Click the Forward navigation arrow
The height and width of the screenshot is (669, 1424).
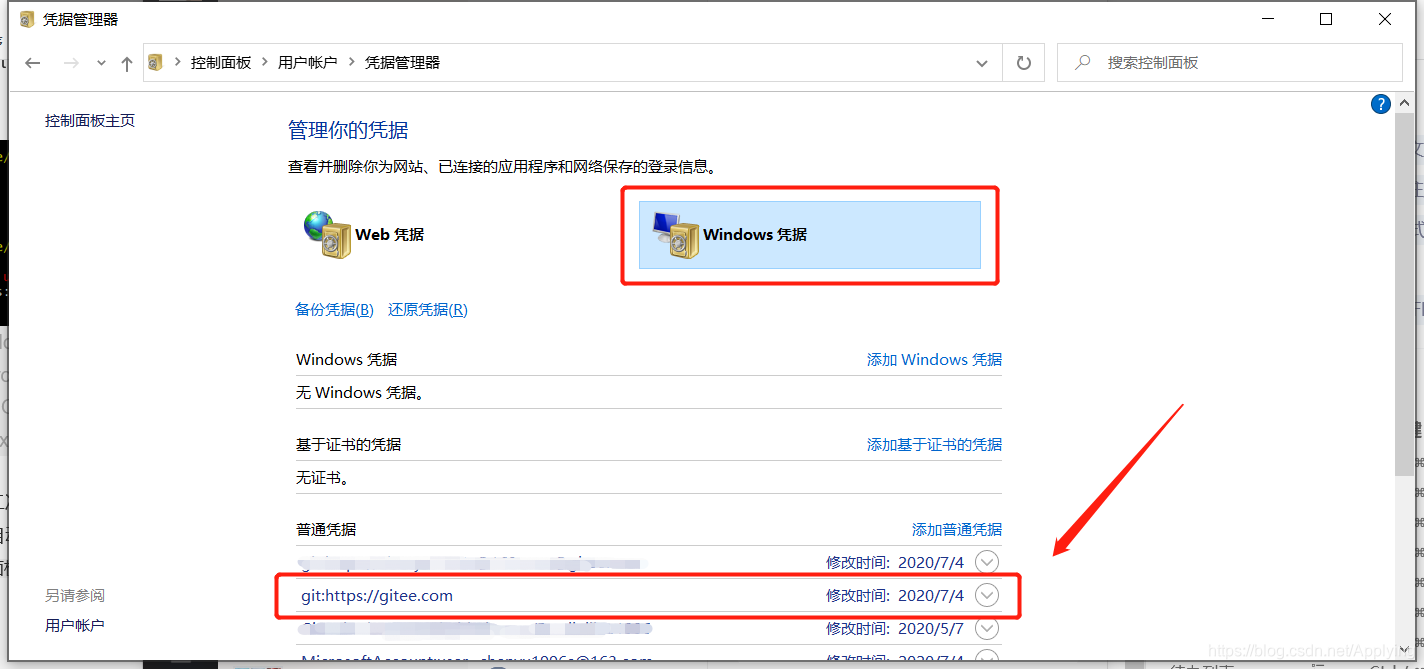(71, 63)
